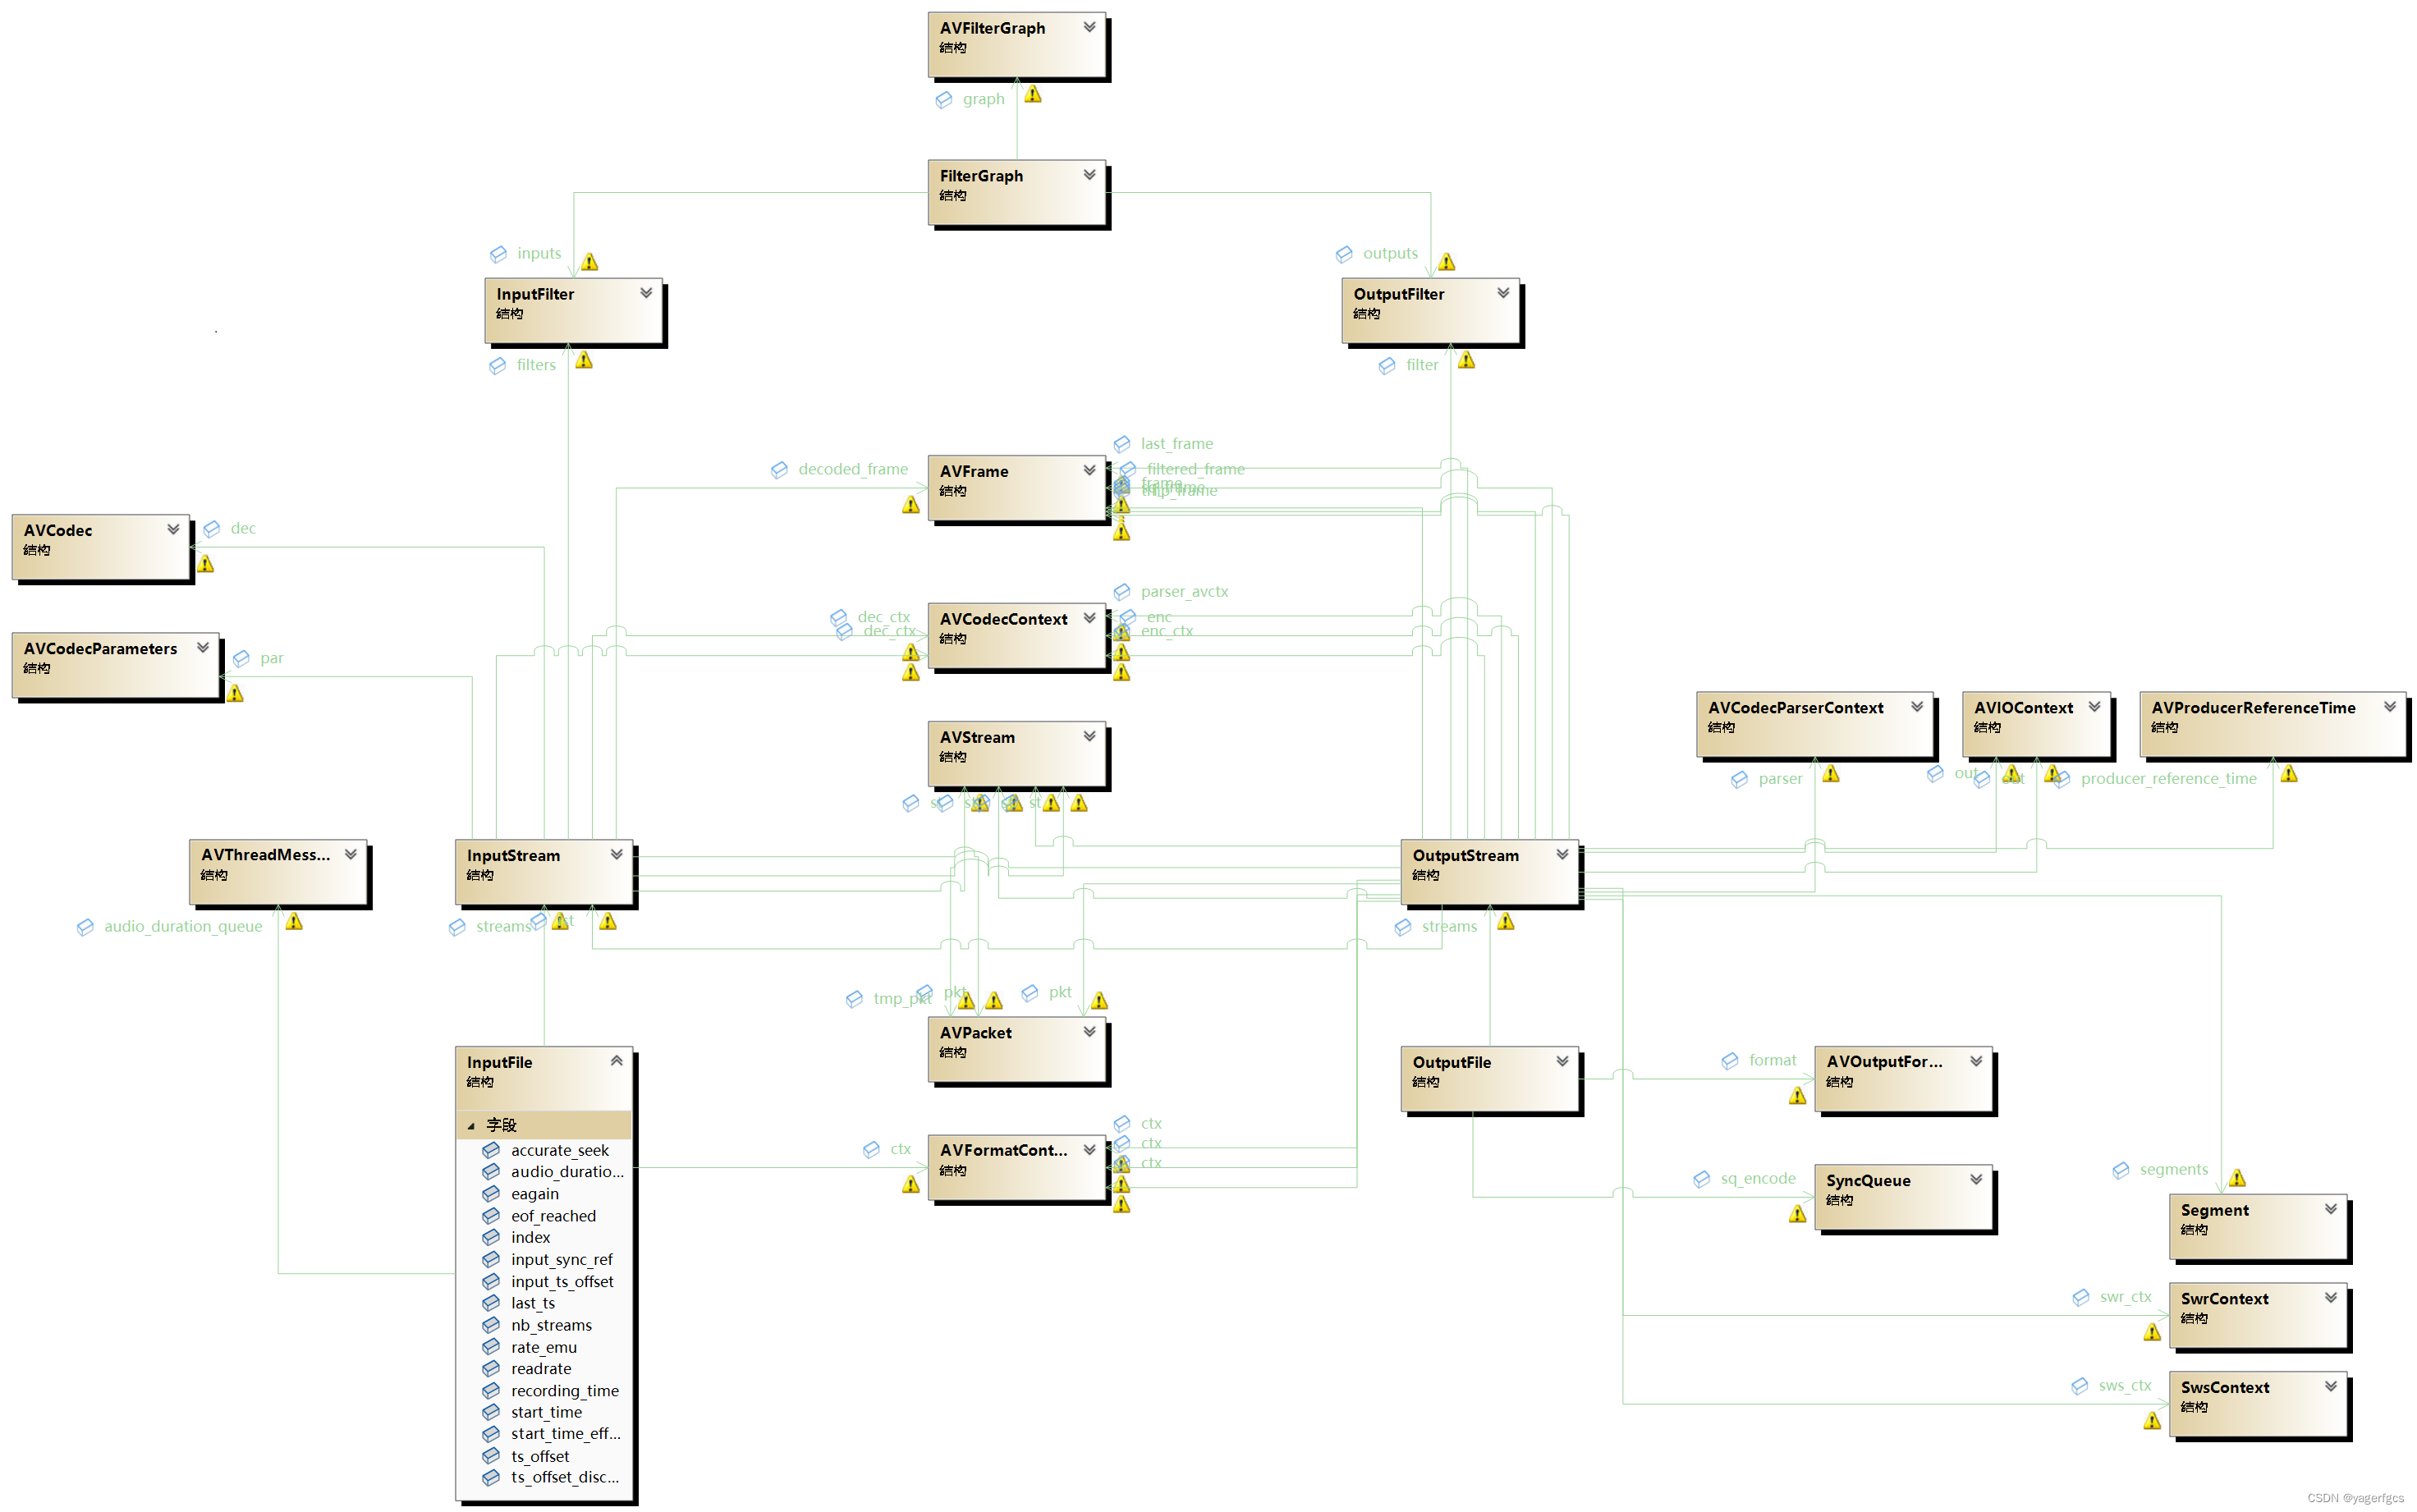Expand the OutputFilter class node
2417x1512 pixels.
coord(1503,293)
